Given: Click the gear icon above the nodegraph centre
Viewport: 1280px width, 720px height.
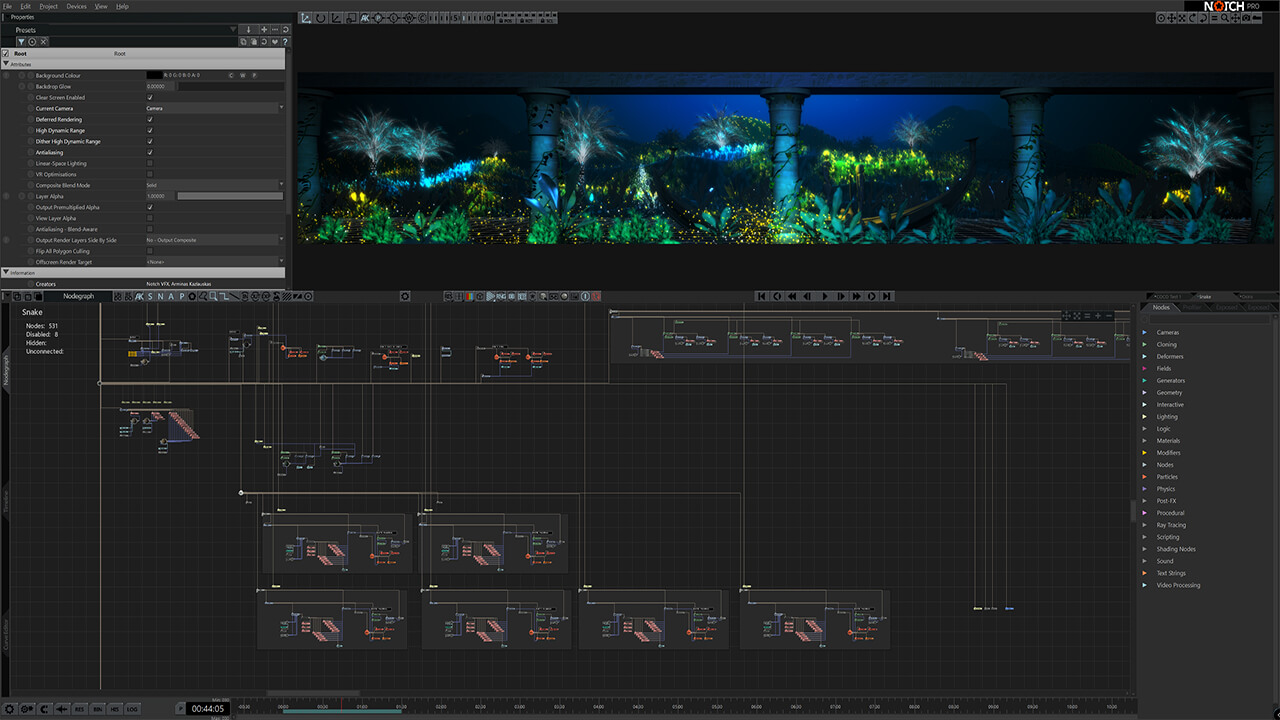Looking at the screenshot, I should click(x=405, y=296).
